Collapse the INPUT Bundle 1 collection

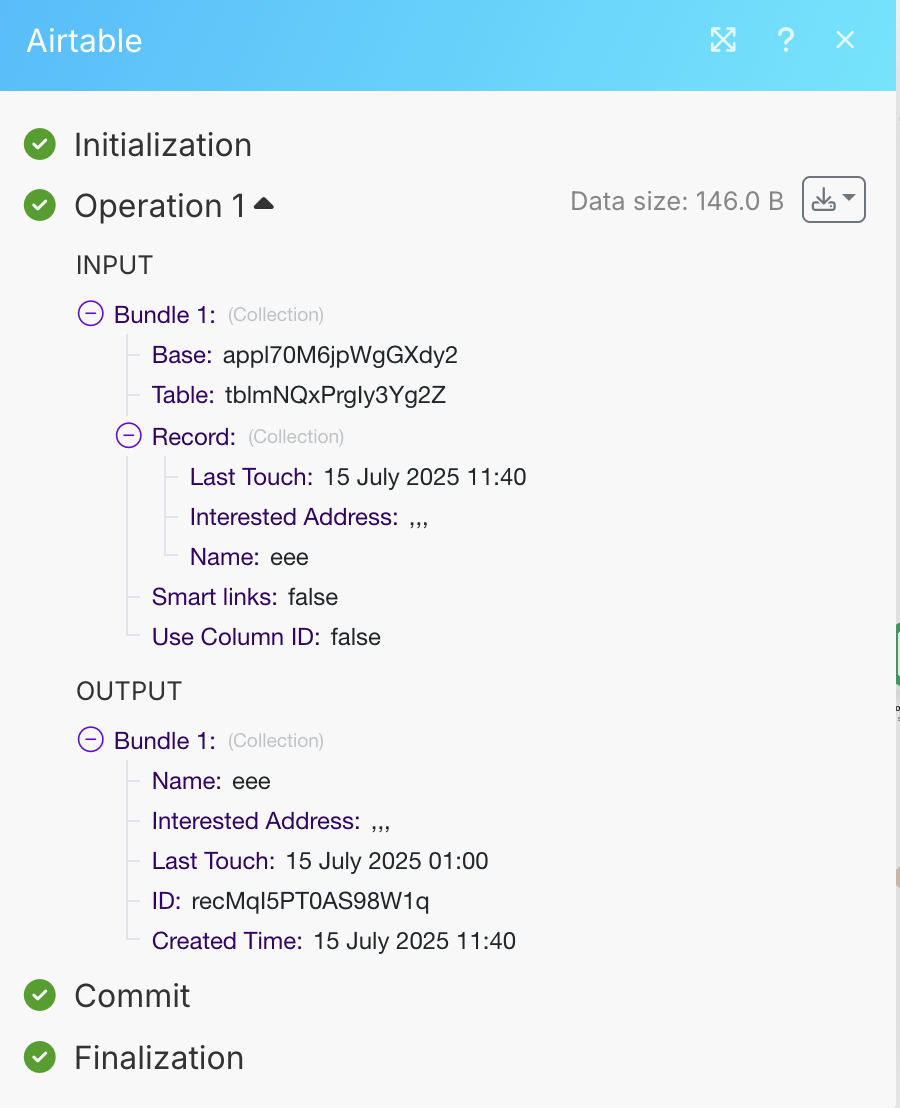click(90, 313)
